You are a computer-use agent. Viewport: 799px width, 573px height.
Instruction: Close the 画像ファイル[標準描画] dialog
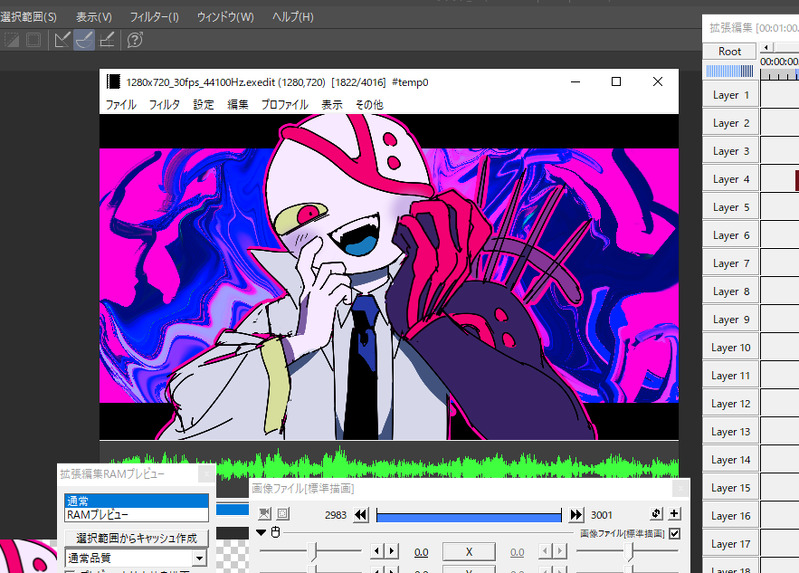pyautogui.click(x=680, y=488)
